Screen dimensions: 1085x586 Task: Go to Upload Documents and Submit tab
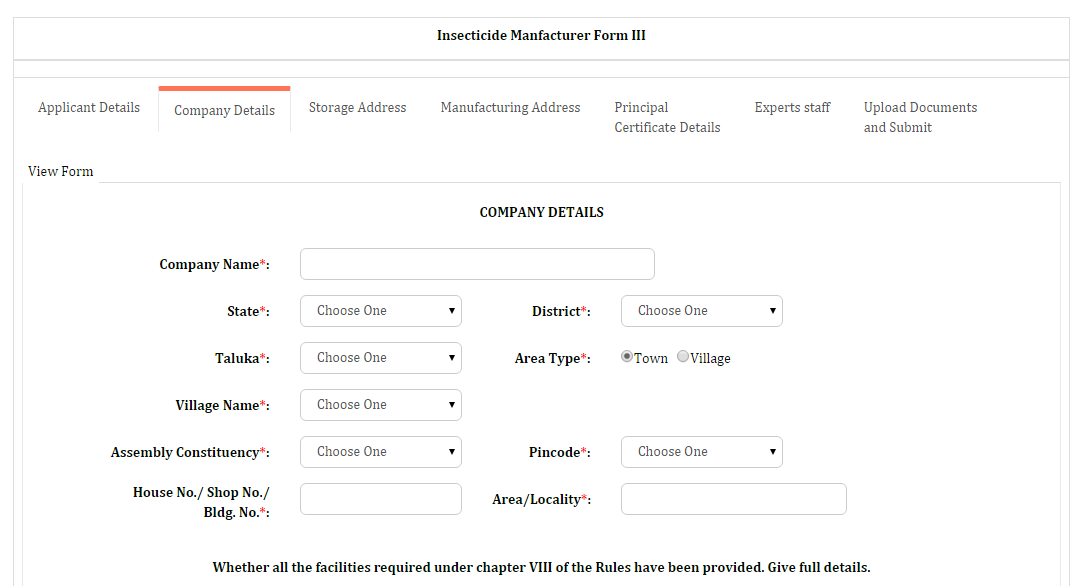pos(920,118)
